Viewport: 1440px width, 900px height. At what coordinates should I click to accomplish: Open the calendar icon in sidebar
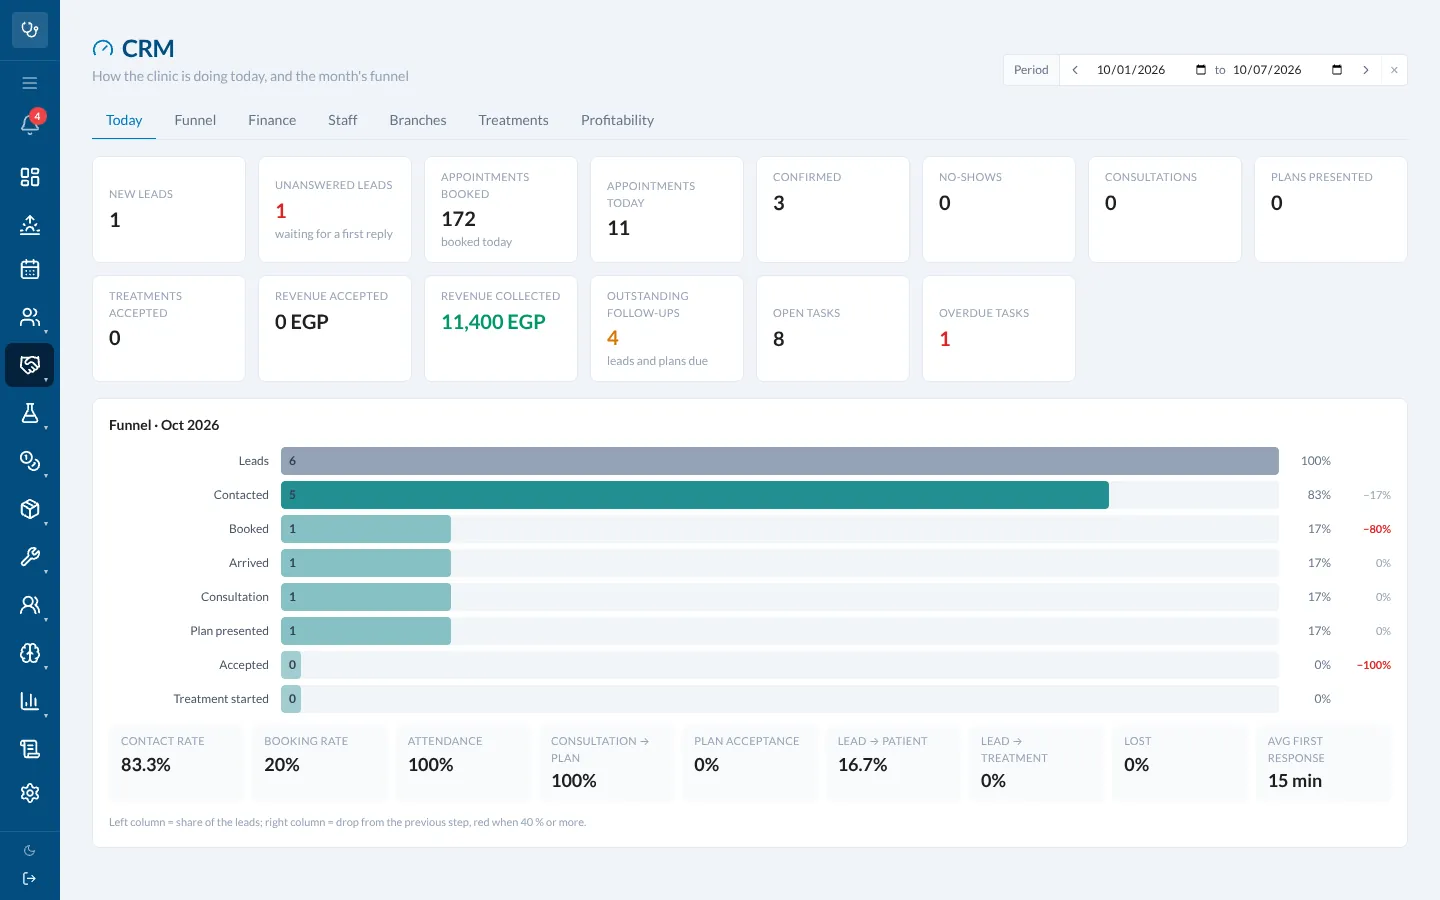tap(30, 269)
